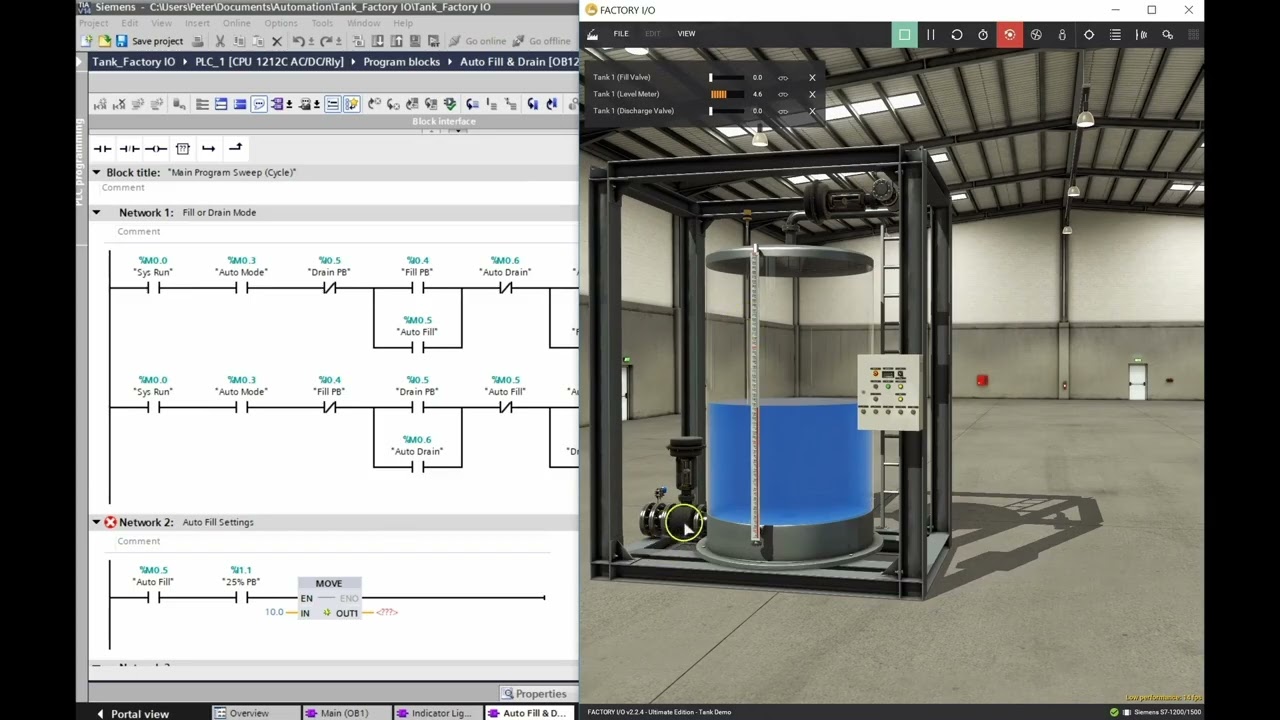Collapse Network 2 Auto Fill Settings
The height and width of the screenshot is (720, 1280).
tap(97, 522)
